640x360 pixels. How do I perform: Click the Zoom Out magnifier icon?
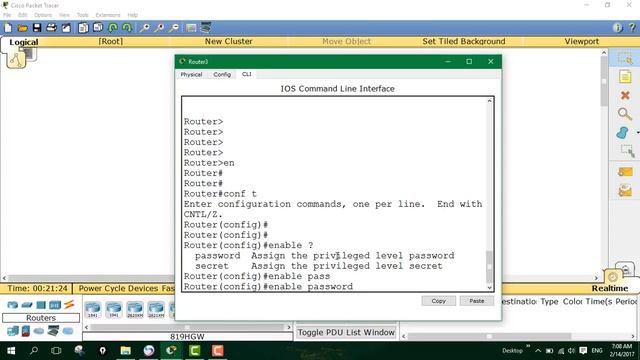point(174,28)
